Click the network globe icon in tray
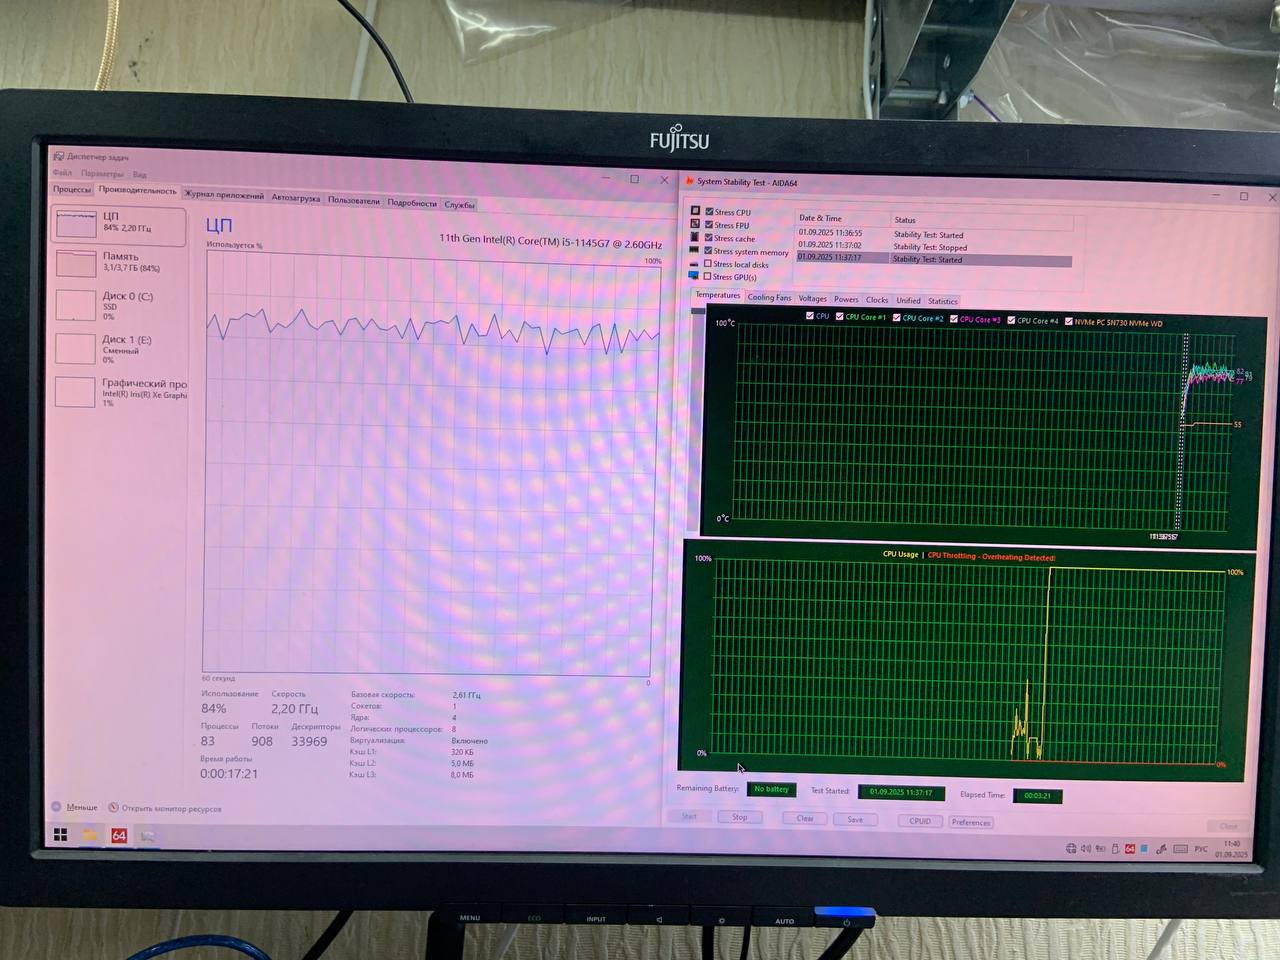1280x960 pixels. pos(1071,849)
